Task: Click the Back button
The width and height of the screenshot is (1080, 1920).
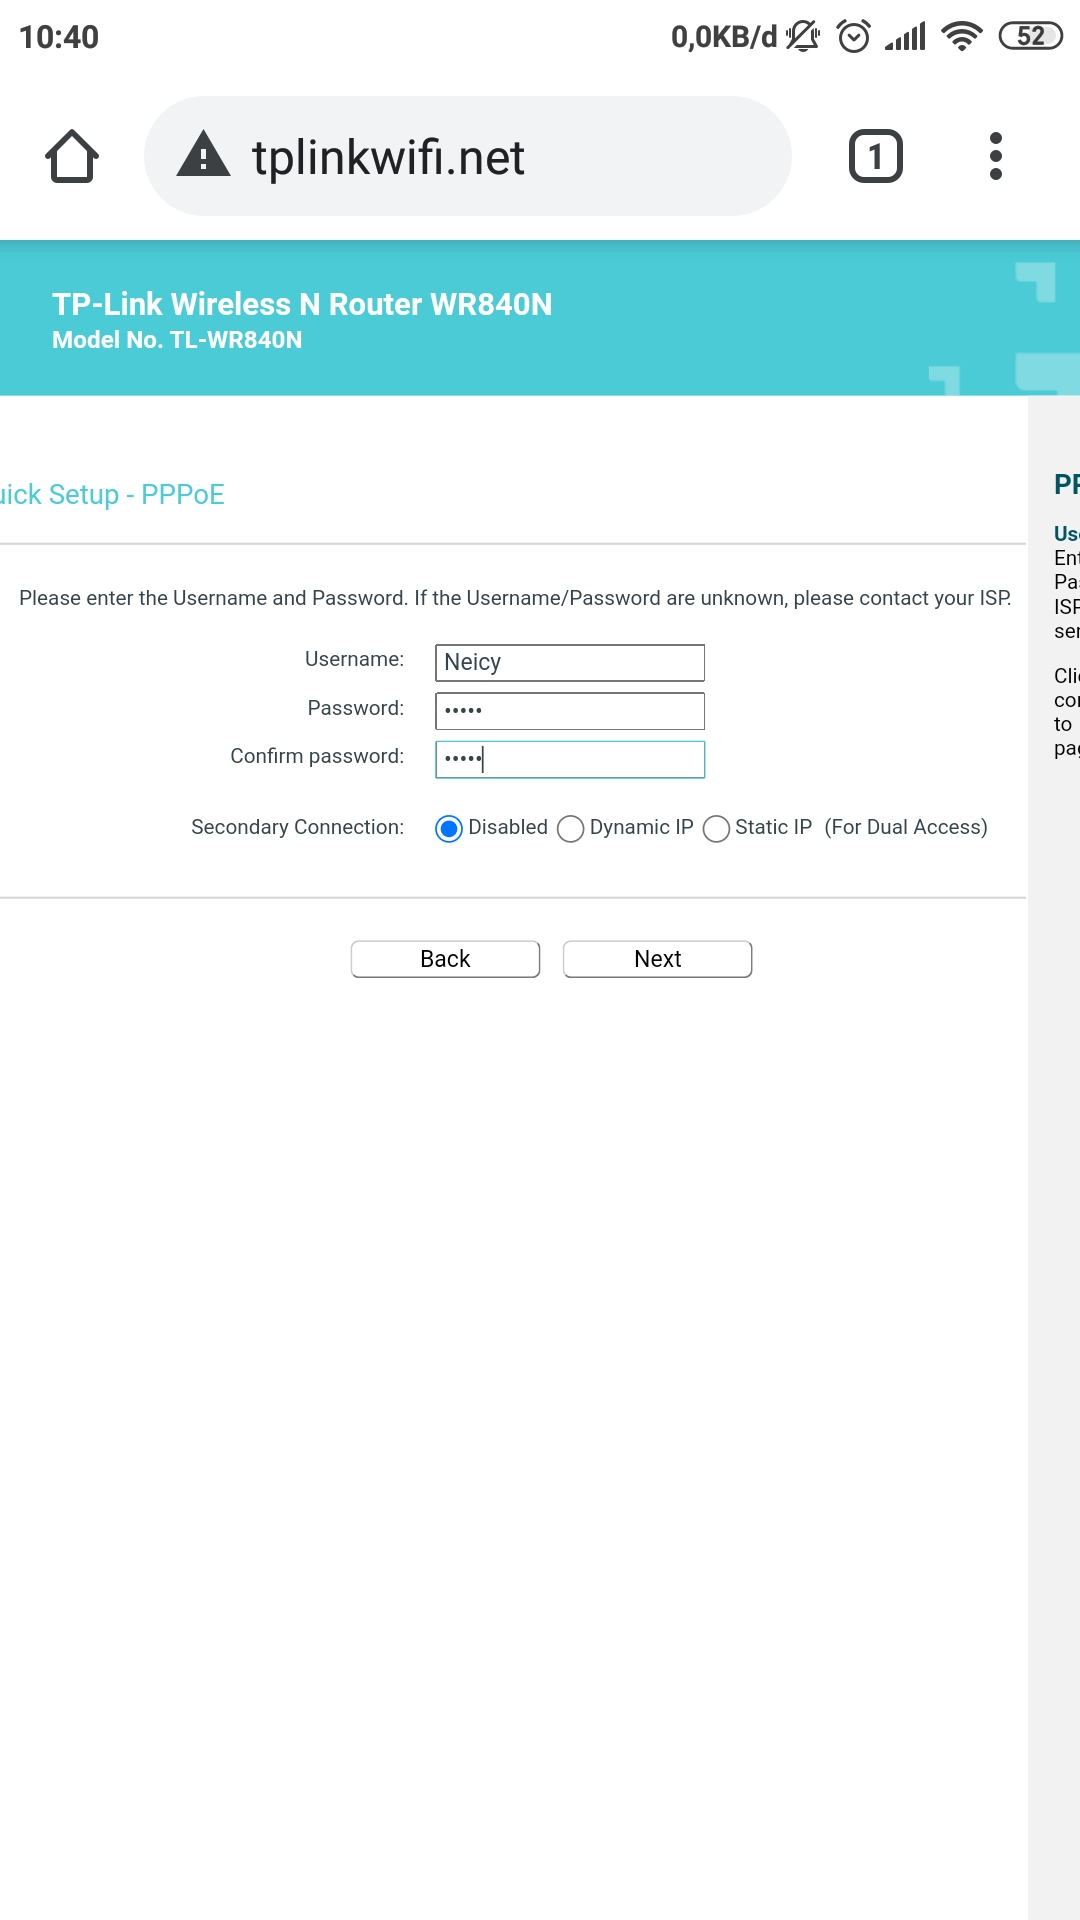Action: (445, 959)
